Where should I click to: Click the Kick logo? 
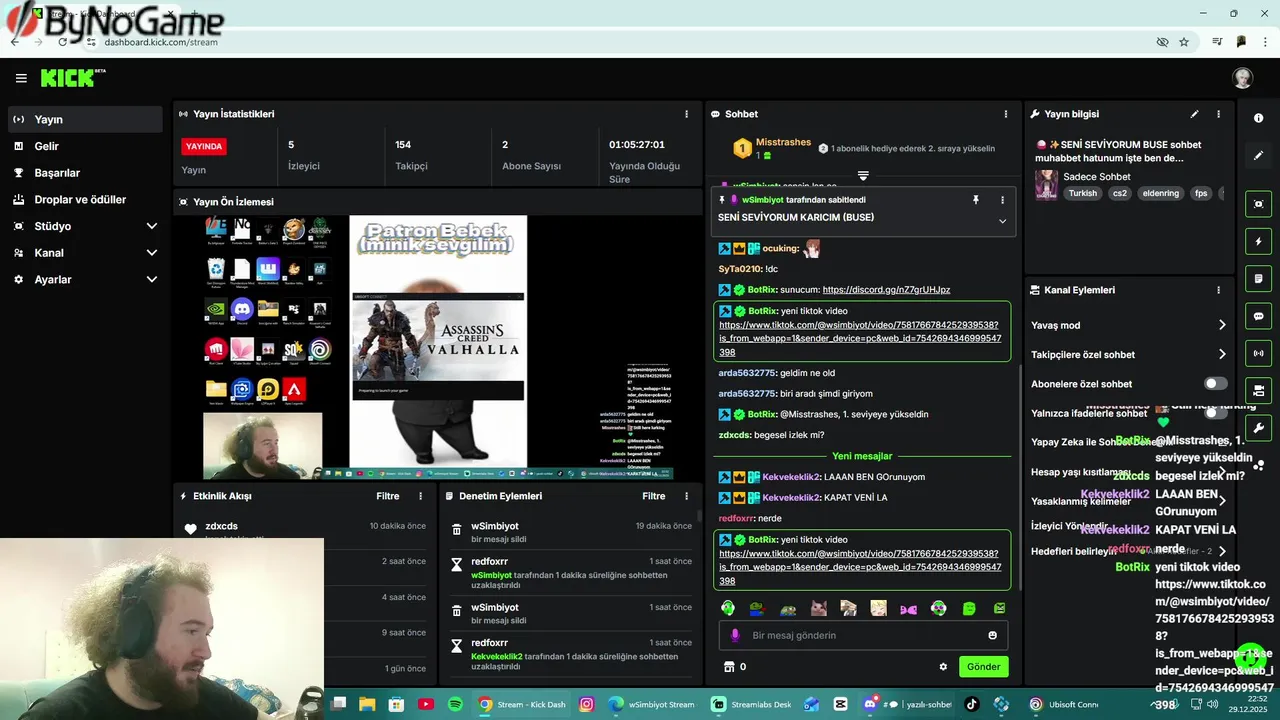tap(68, 78)
